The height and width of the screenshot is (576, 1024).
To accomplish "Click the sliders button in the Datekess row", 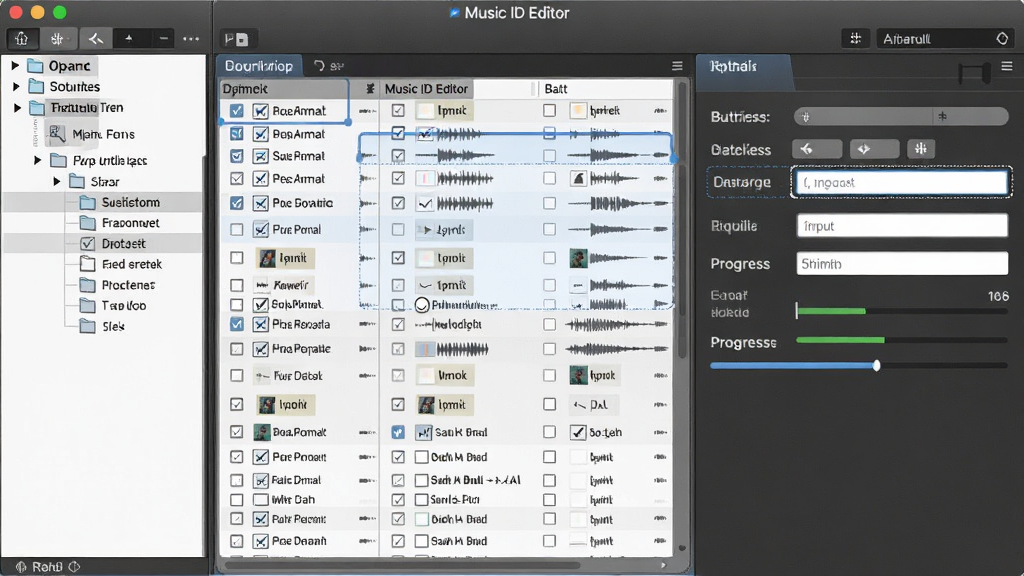I will (x=921, y=149).
